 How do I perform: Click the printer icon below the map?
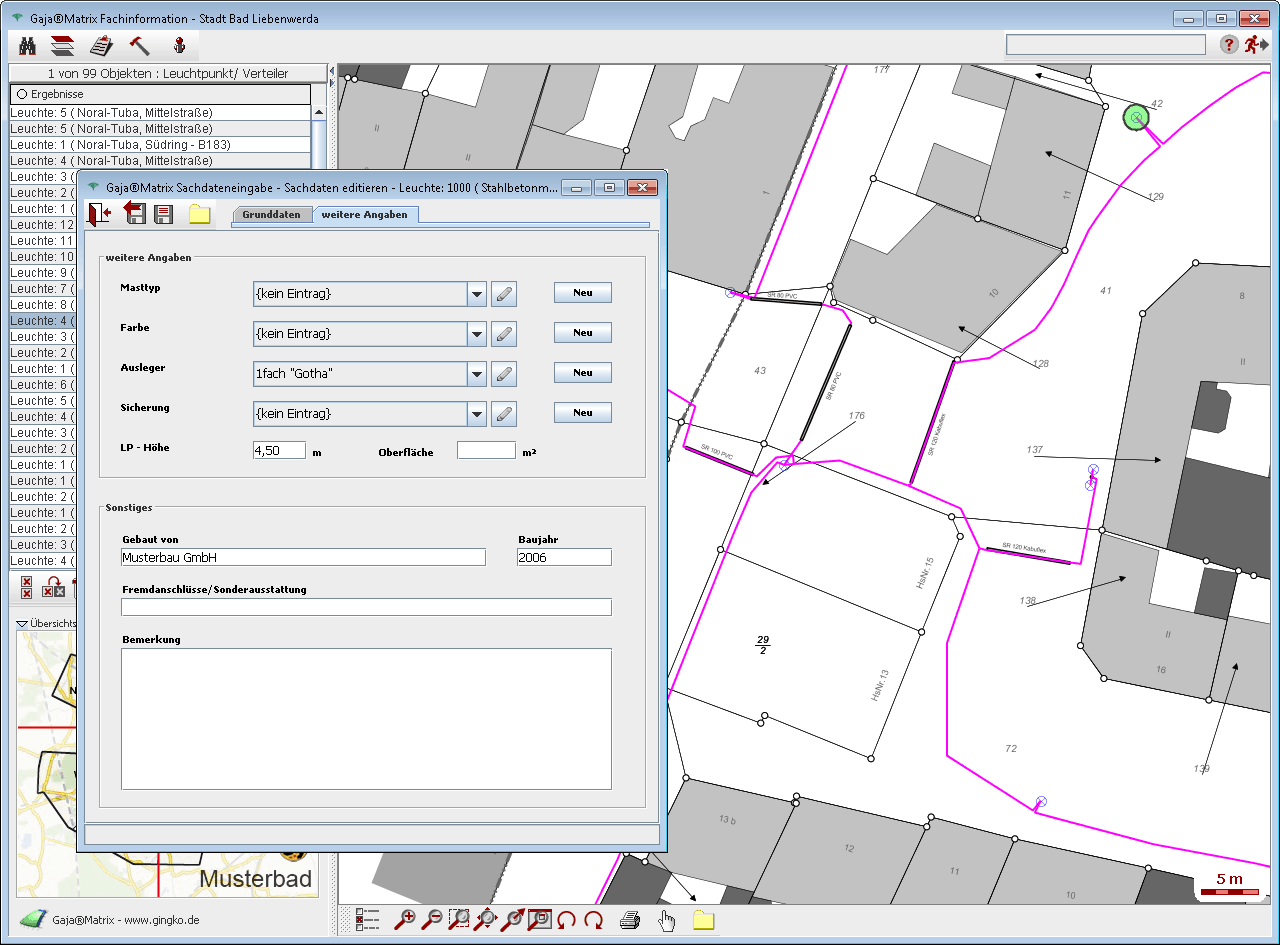click(630, 920)
